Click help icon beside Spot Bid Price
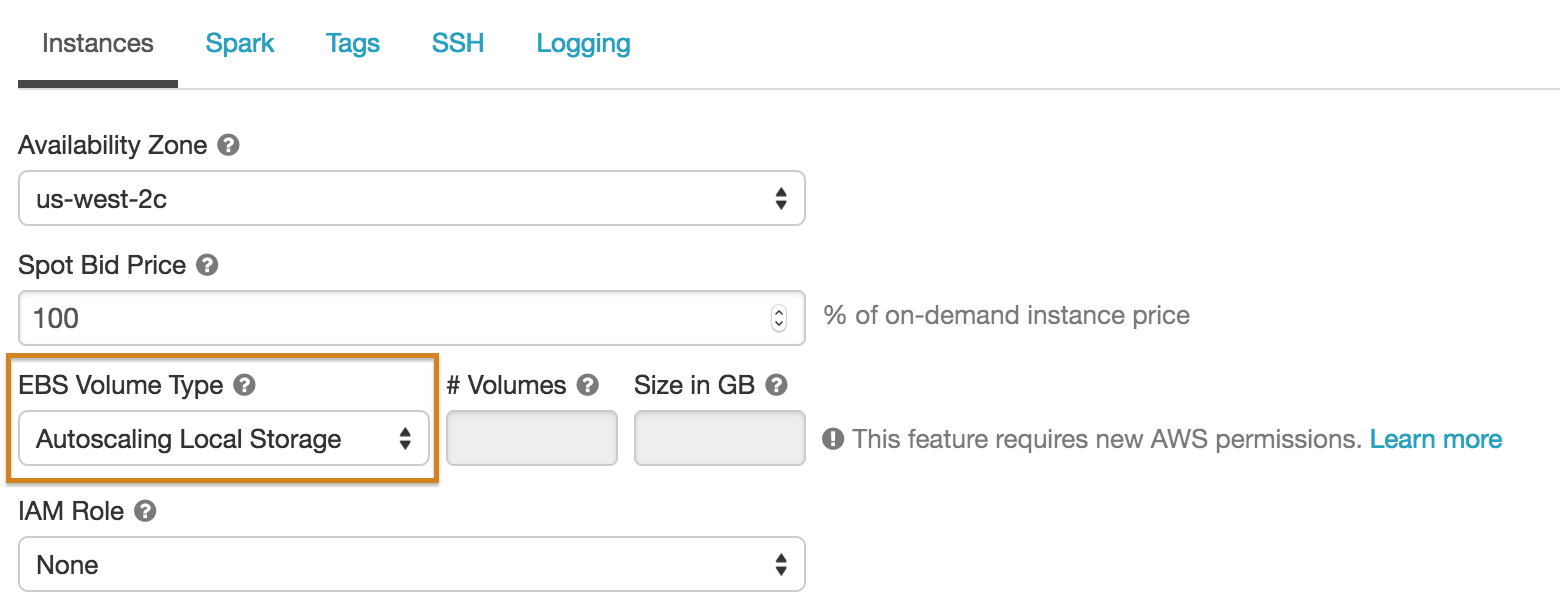The height and width of the screenshot is (616, 1560). [x=207, y=266]
